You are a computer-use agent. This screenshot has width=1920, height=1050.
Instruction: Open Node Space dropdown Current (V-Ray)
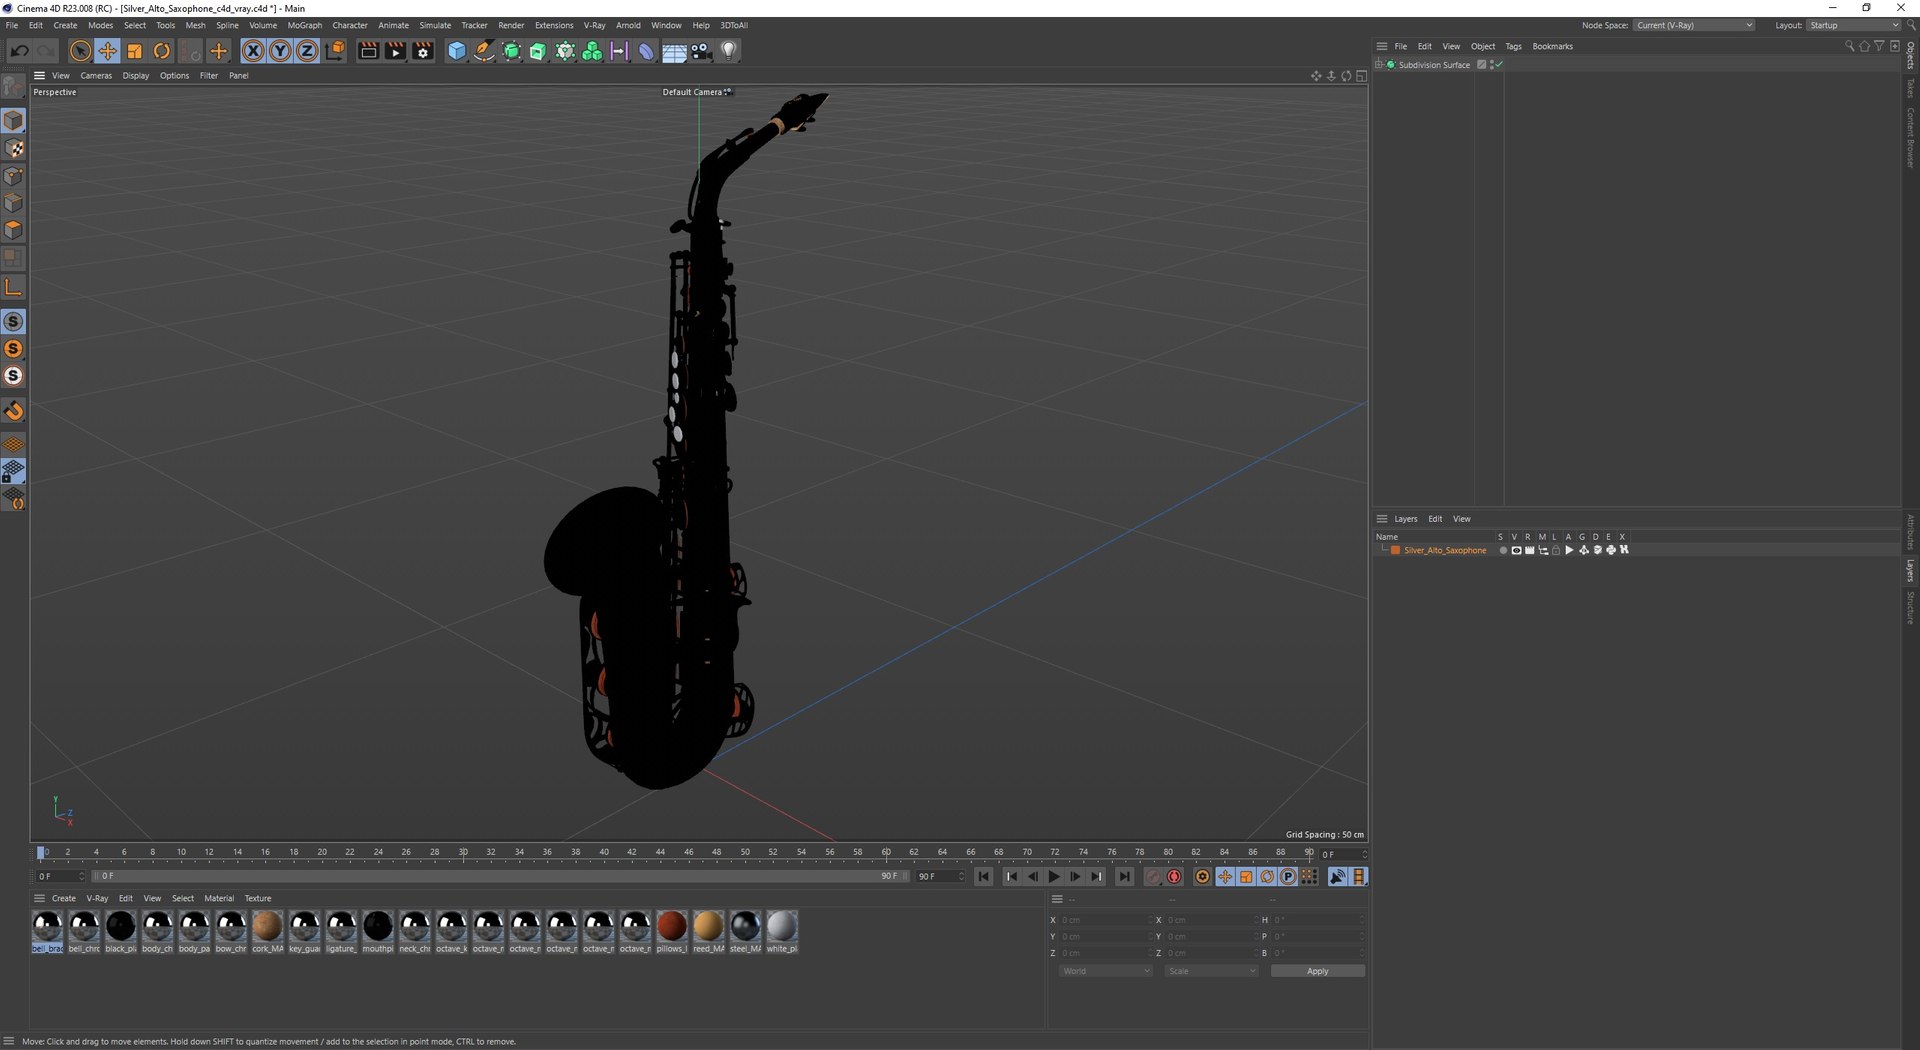pos(1695,25)
